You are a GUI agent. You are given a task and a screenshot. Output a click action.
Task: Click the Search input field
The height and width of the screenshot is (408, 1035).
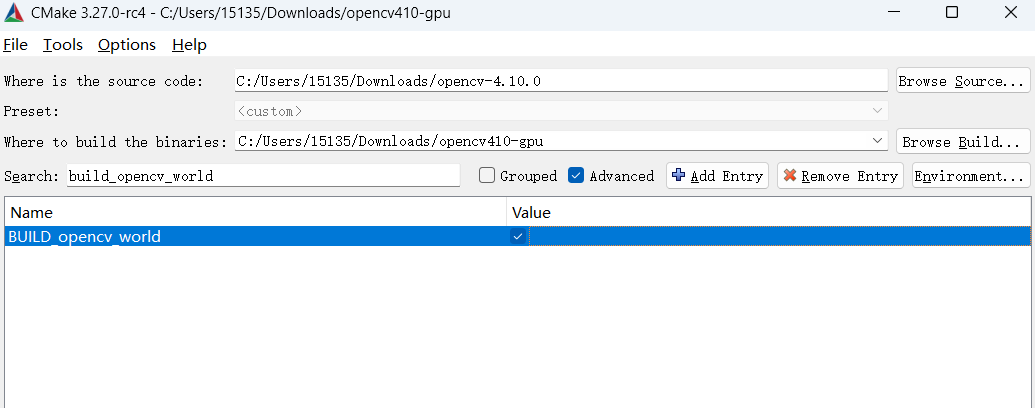(262, 176)
